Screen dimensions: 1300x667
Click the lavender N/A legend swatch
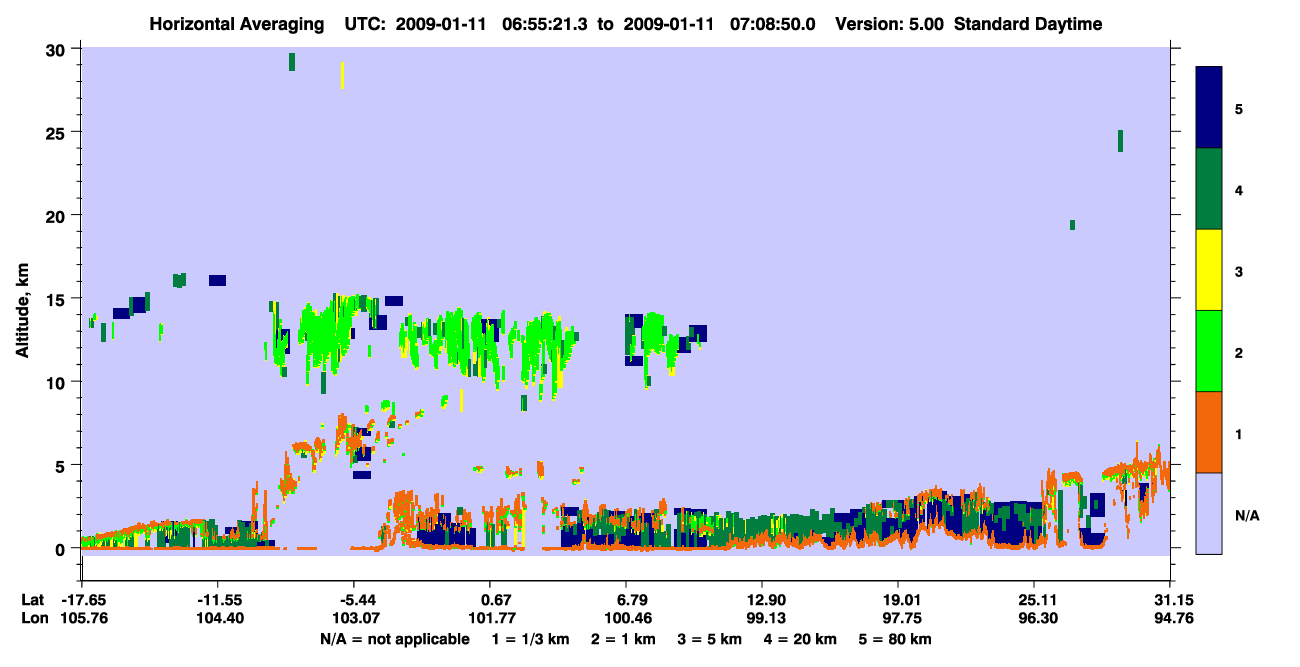click(1209, 513)
